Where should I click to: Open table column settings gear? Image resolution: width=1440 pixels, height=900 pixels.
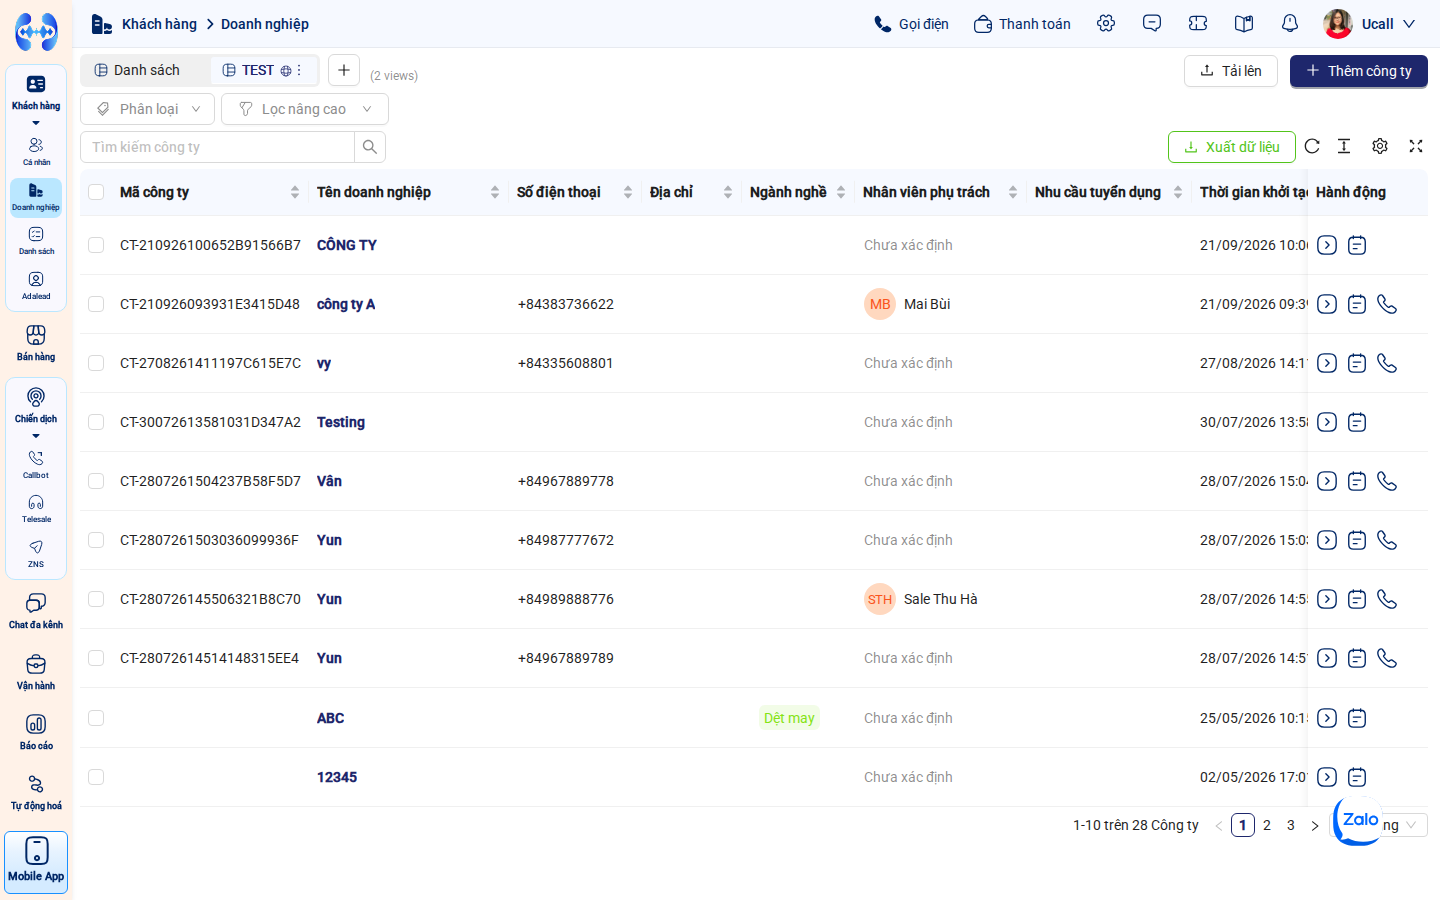click(x=1380, y=146)
